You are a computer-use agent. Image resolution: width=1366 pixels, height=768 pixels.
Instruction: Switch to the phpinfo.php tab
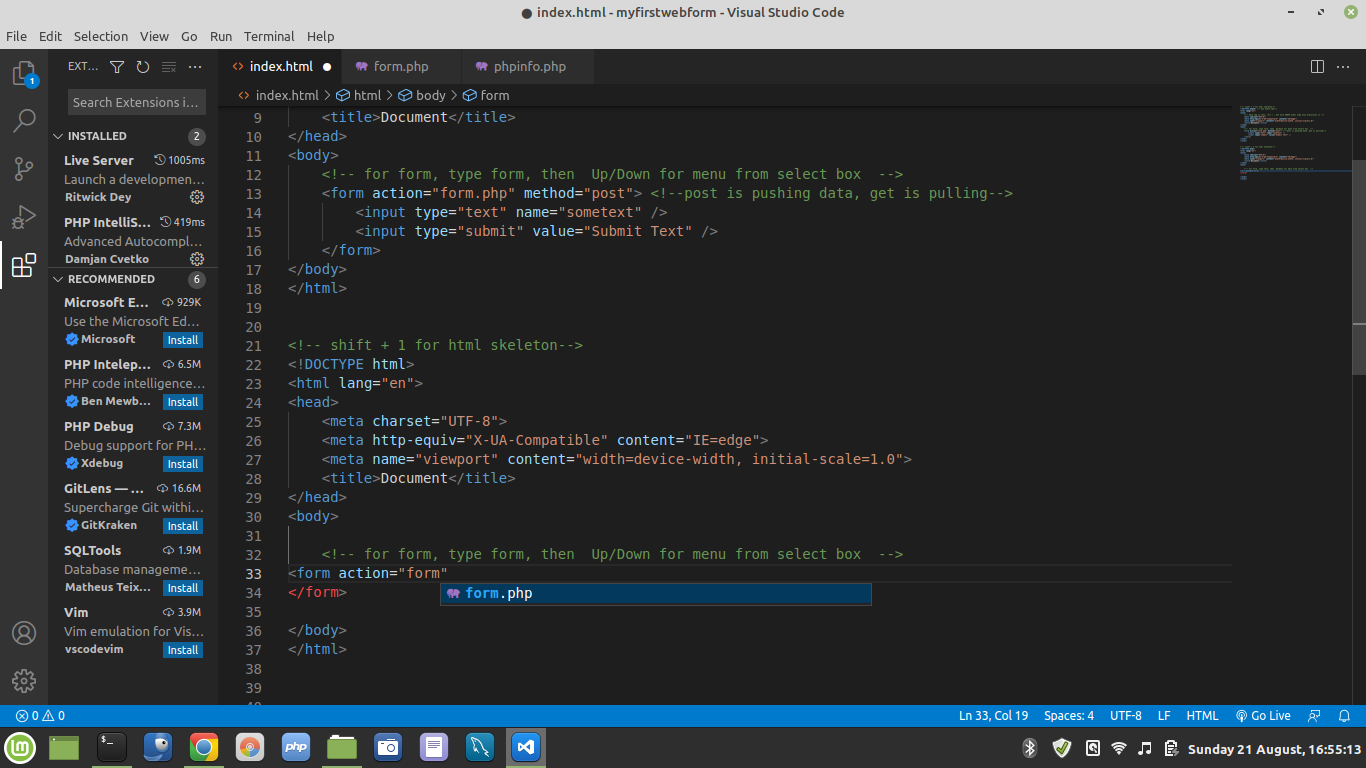(x=529, y=67)
